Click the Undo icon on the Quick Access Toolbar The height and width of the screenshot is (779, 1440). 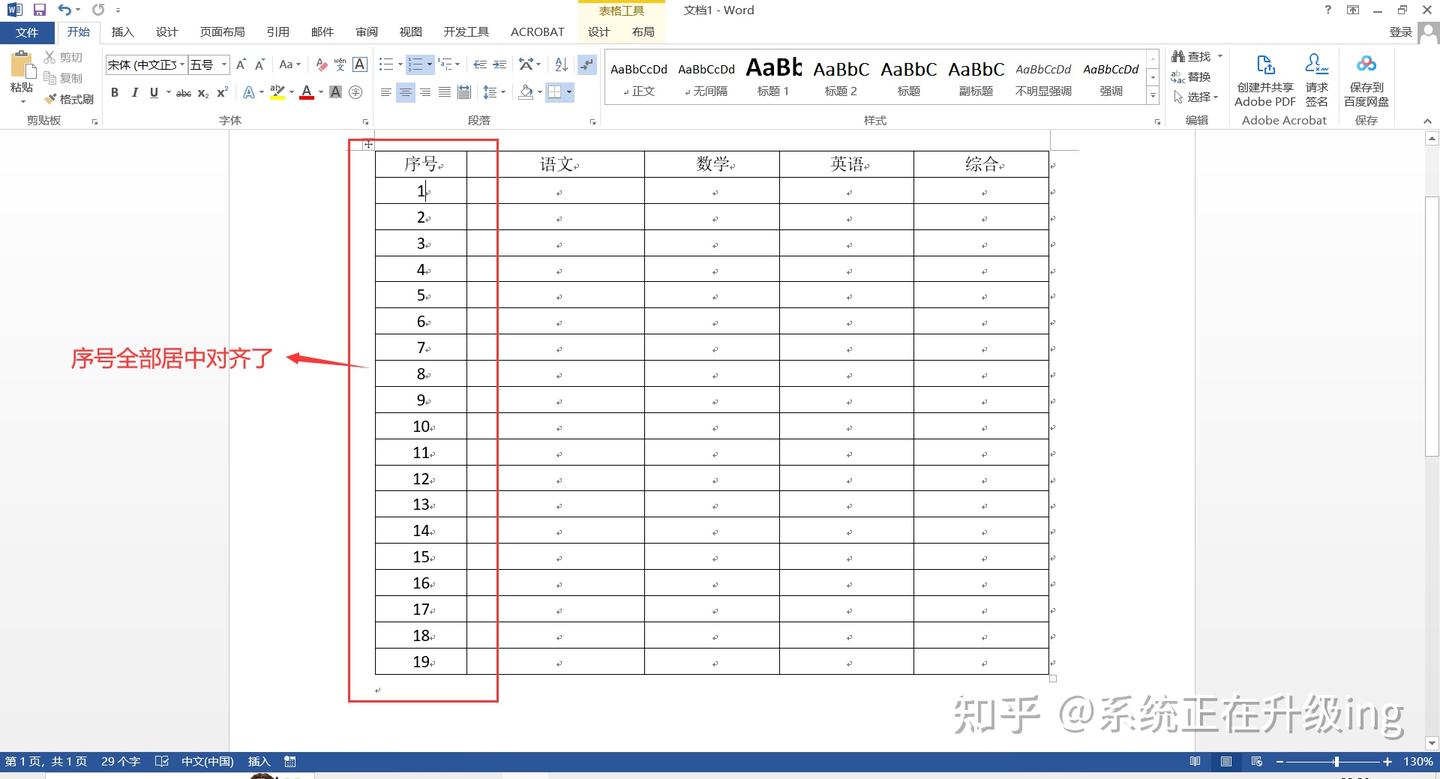point(63,9)
